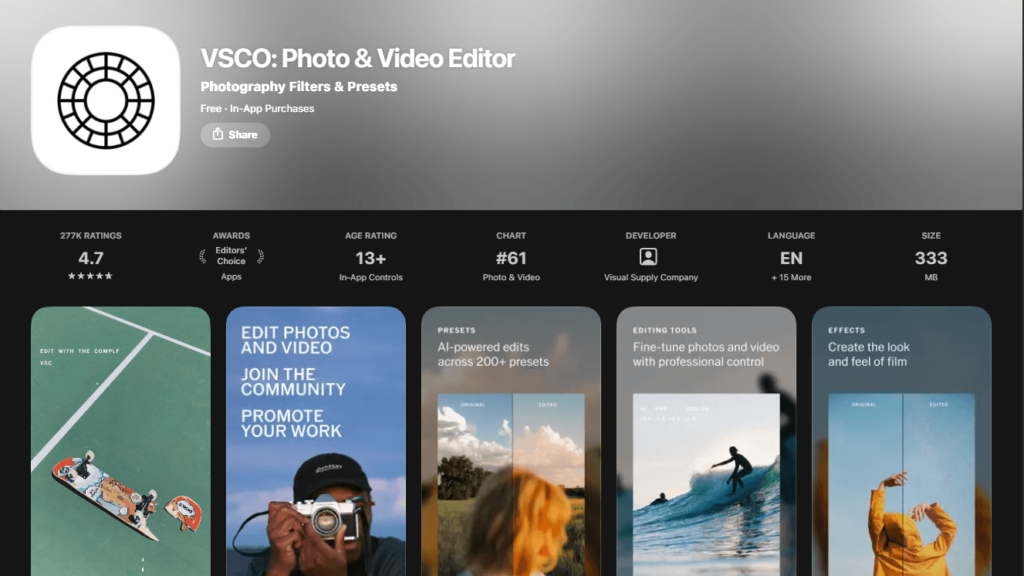Open the 'Edit Photos and Video' screenshot
1024x576 pixels.
316,441
